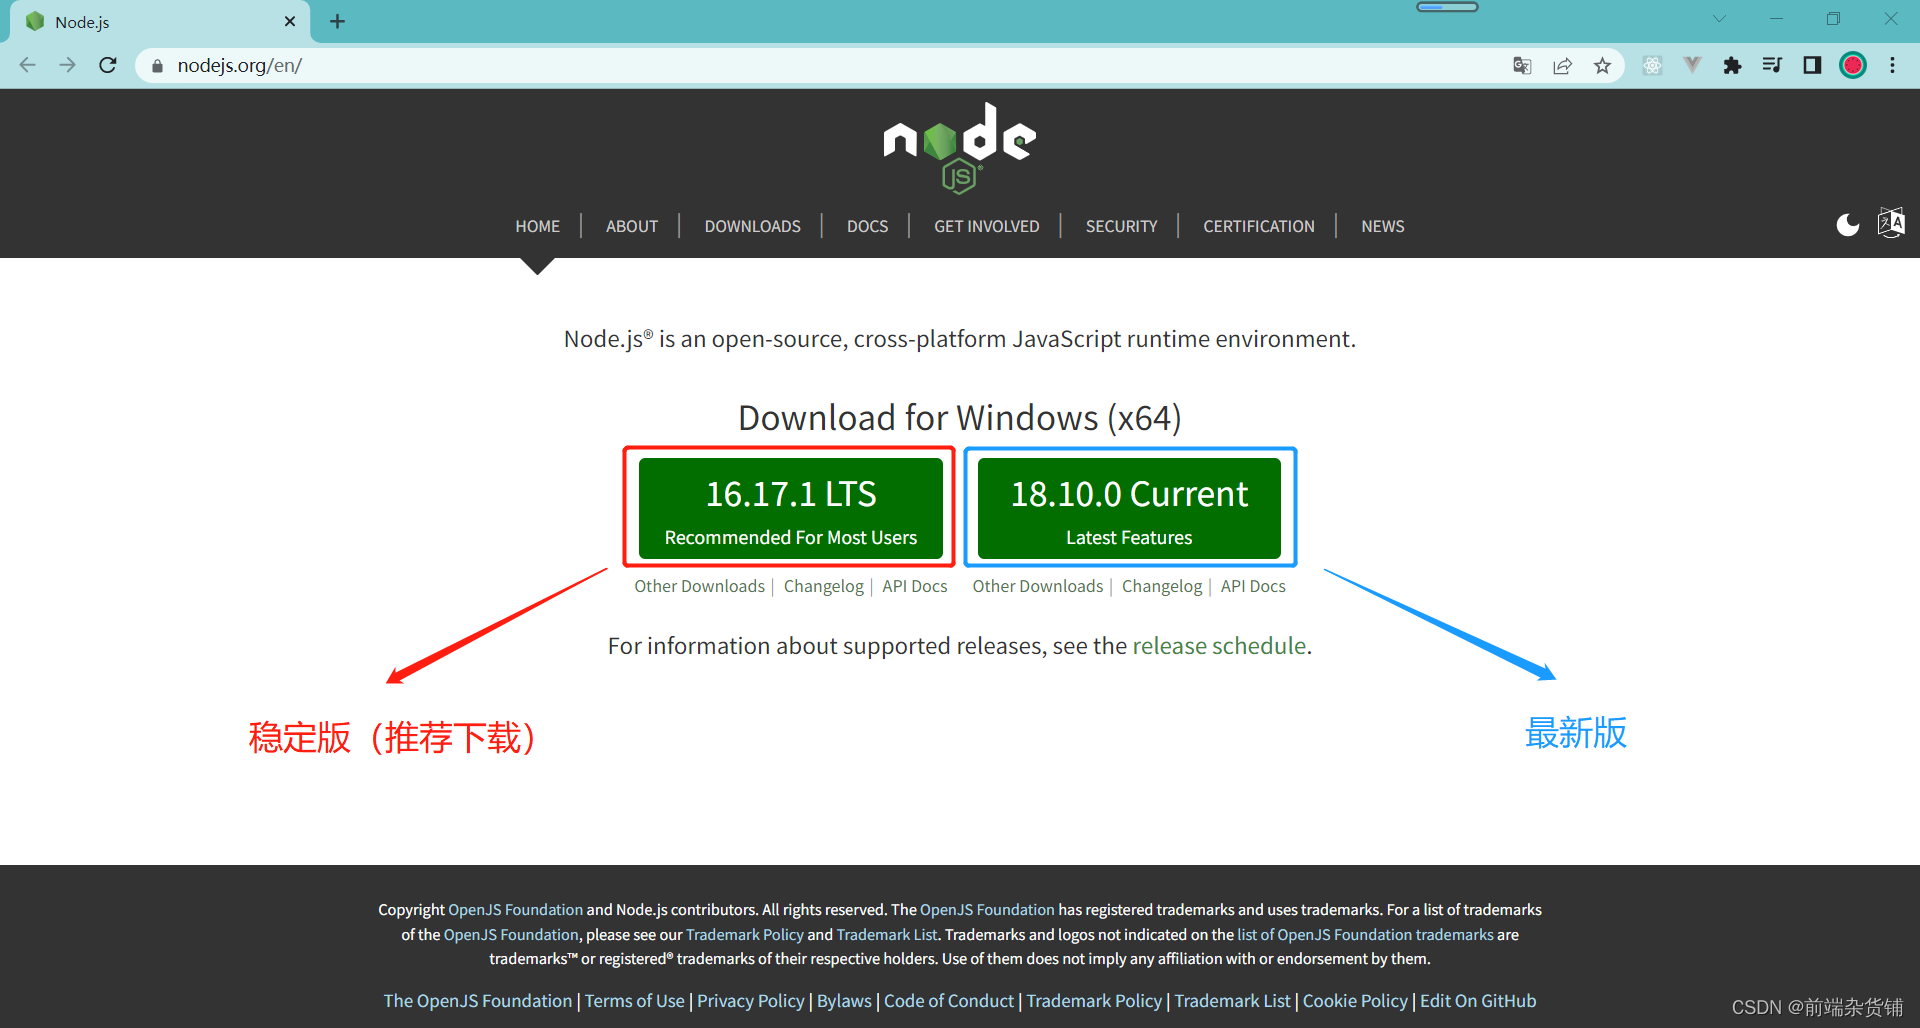Open the ABOUT navigation item
This screenshot has width=1920, height=1028.
click(x=632, y=227)
